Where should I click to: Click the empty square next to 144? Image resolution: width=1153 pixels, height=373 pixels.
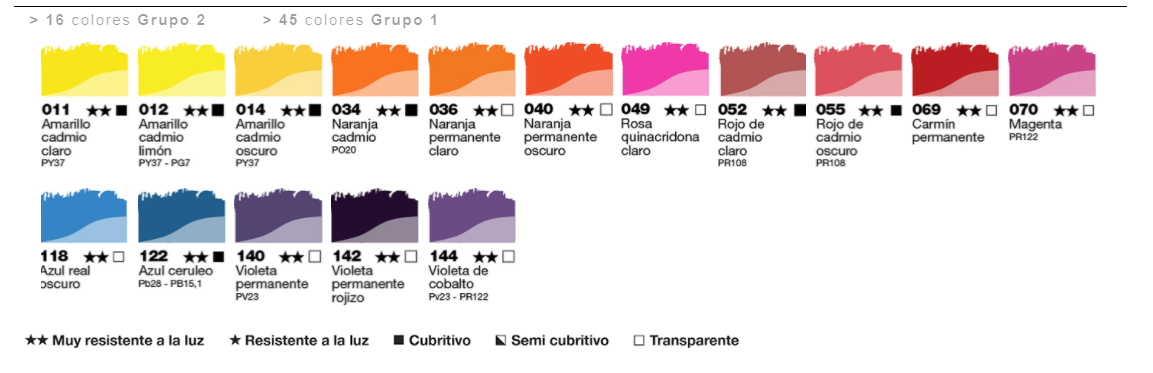click(x=507, y=257)
